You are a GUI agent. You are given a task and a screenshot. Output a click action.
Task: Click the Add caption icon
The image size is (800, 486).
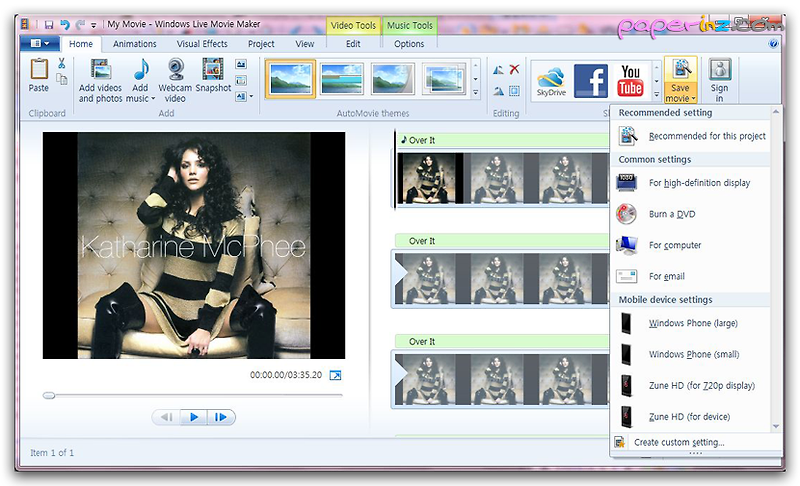241,80
